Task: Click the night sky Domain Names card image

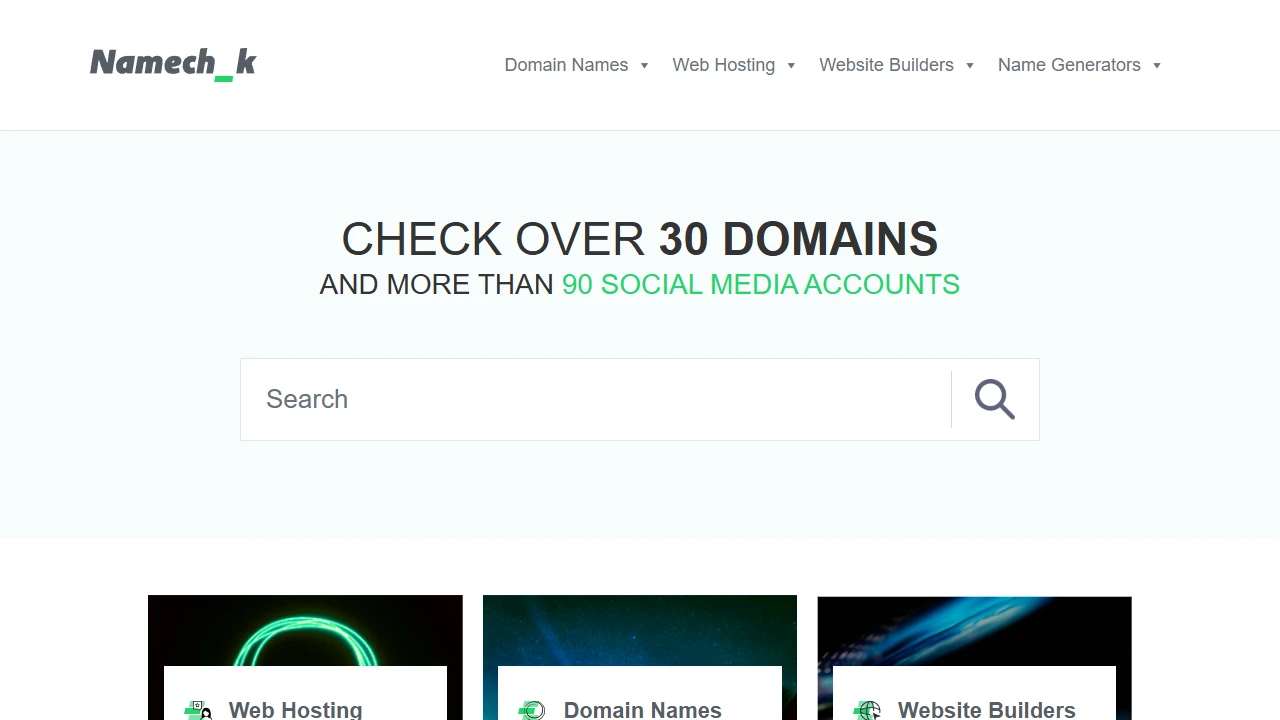Action: tap(640, 630)
